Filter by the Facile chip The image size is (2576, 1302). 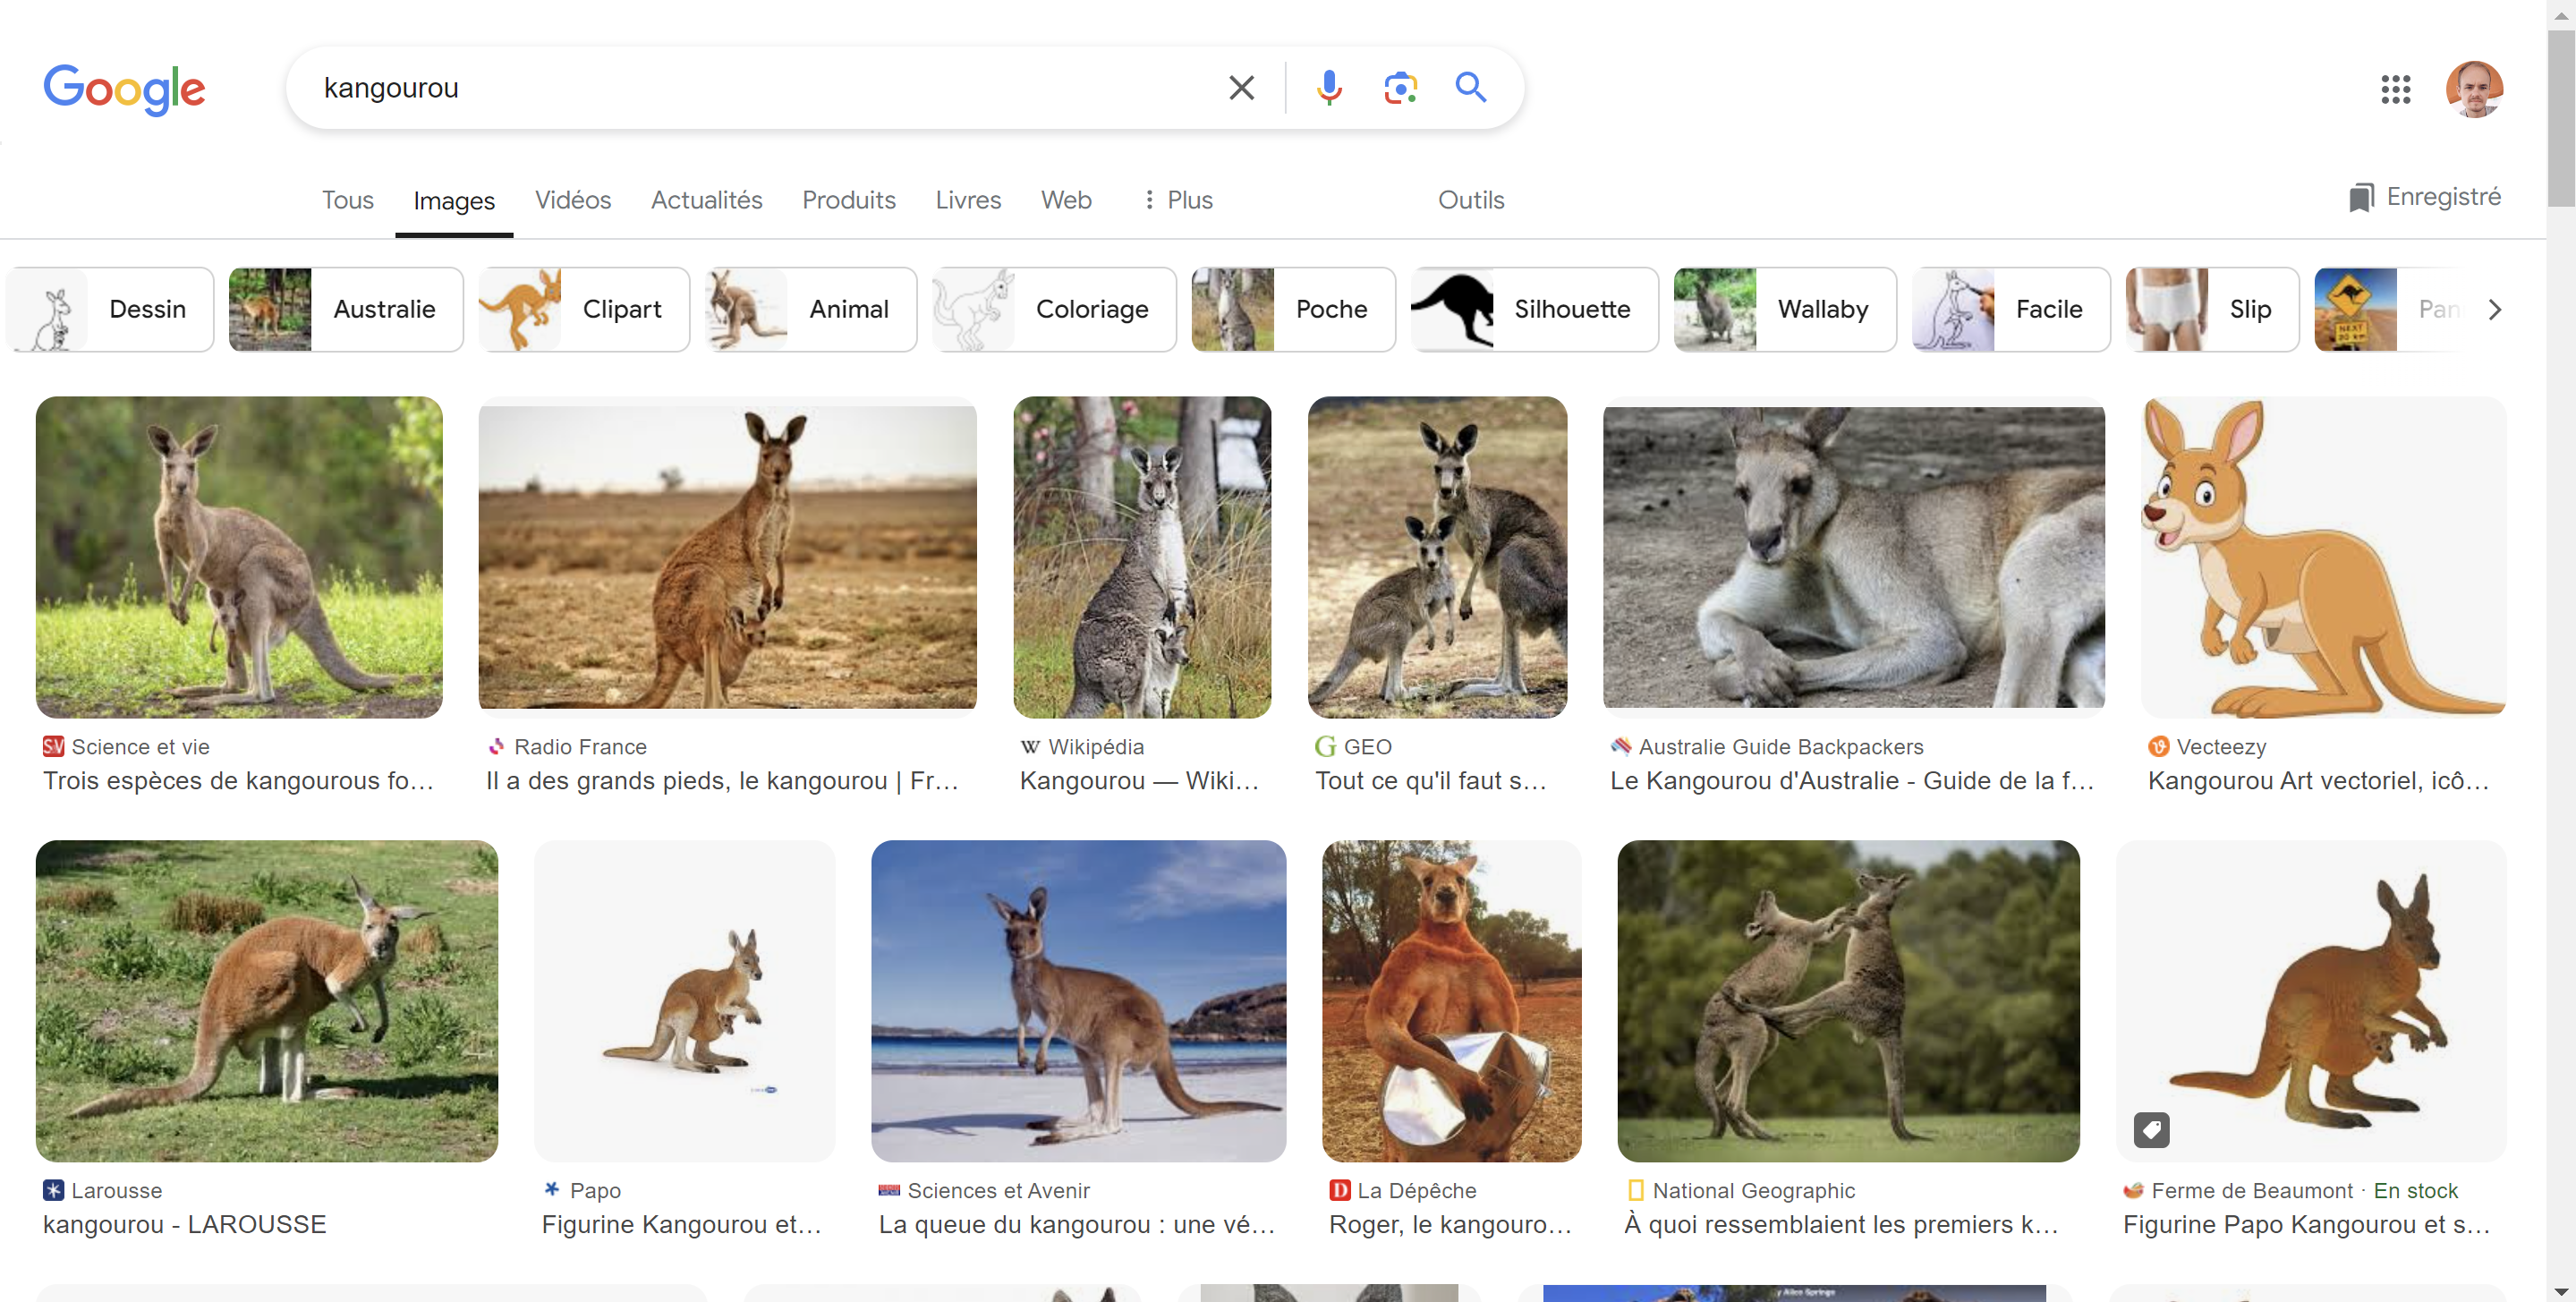pos(2011,309)
